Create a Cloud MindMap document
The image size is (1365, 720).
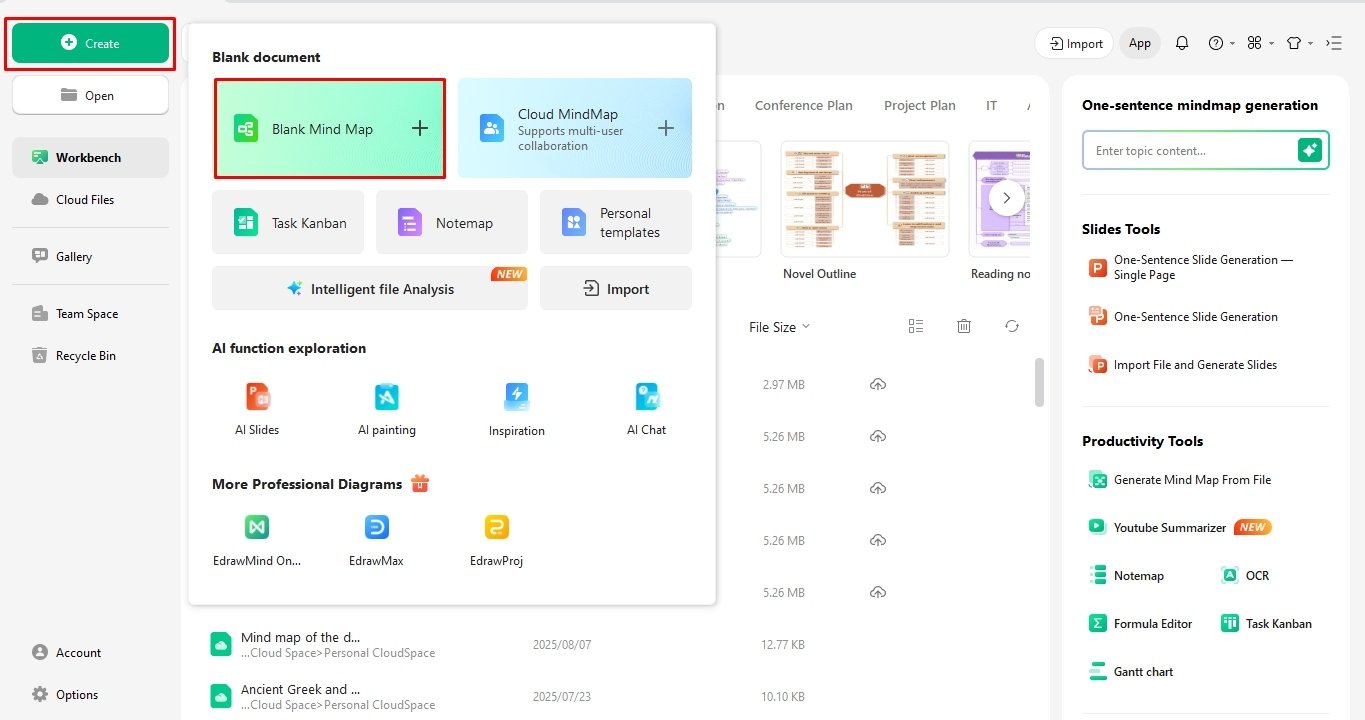click(575, 128)
